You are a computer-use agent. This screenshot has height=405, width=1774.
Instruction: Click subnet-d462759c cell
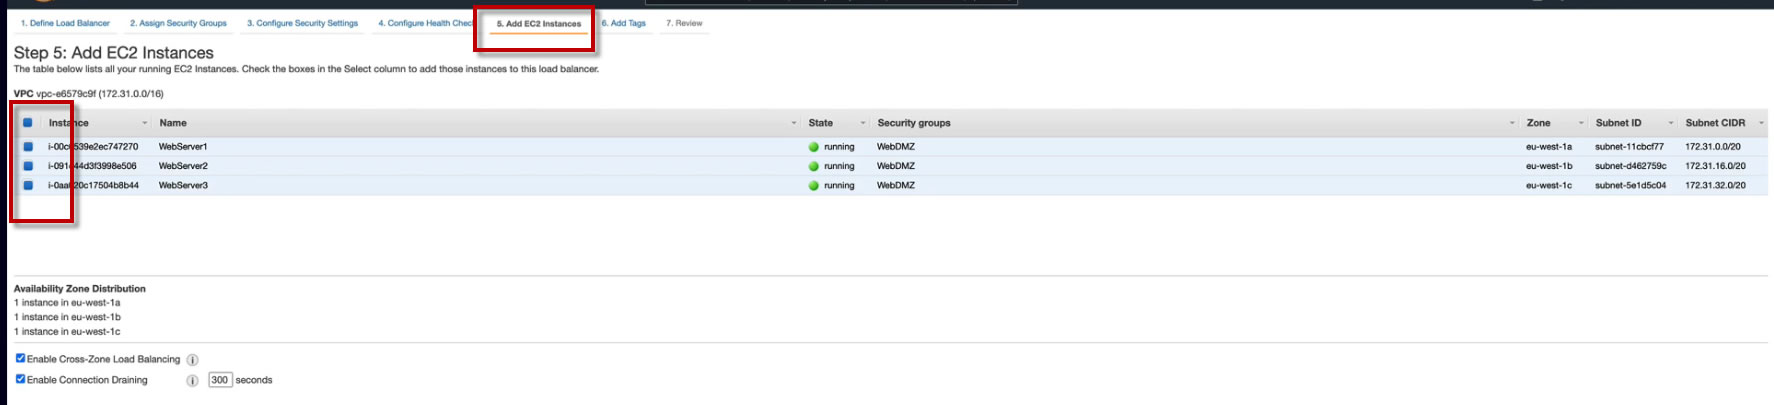pos(1630,166)
